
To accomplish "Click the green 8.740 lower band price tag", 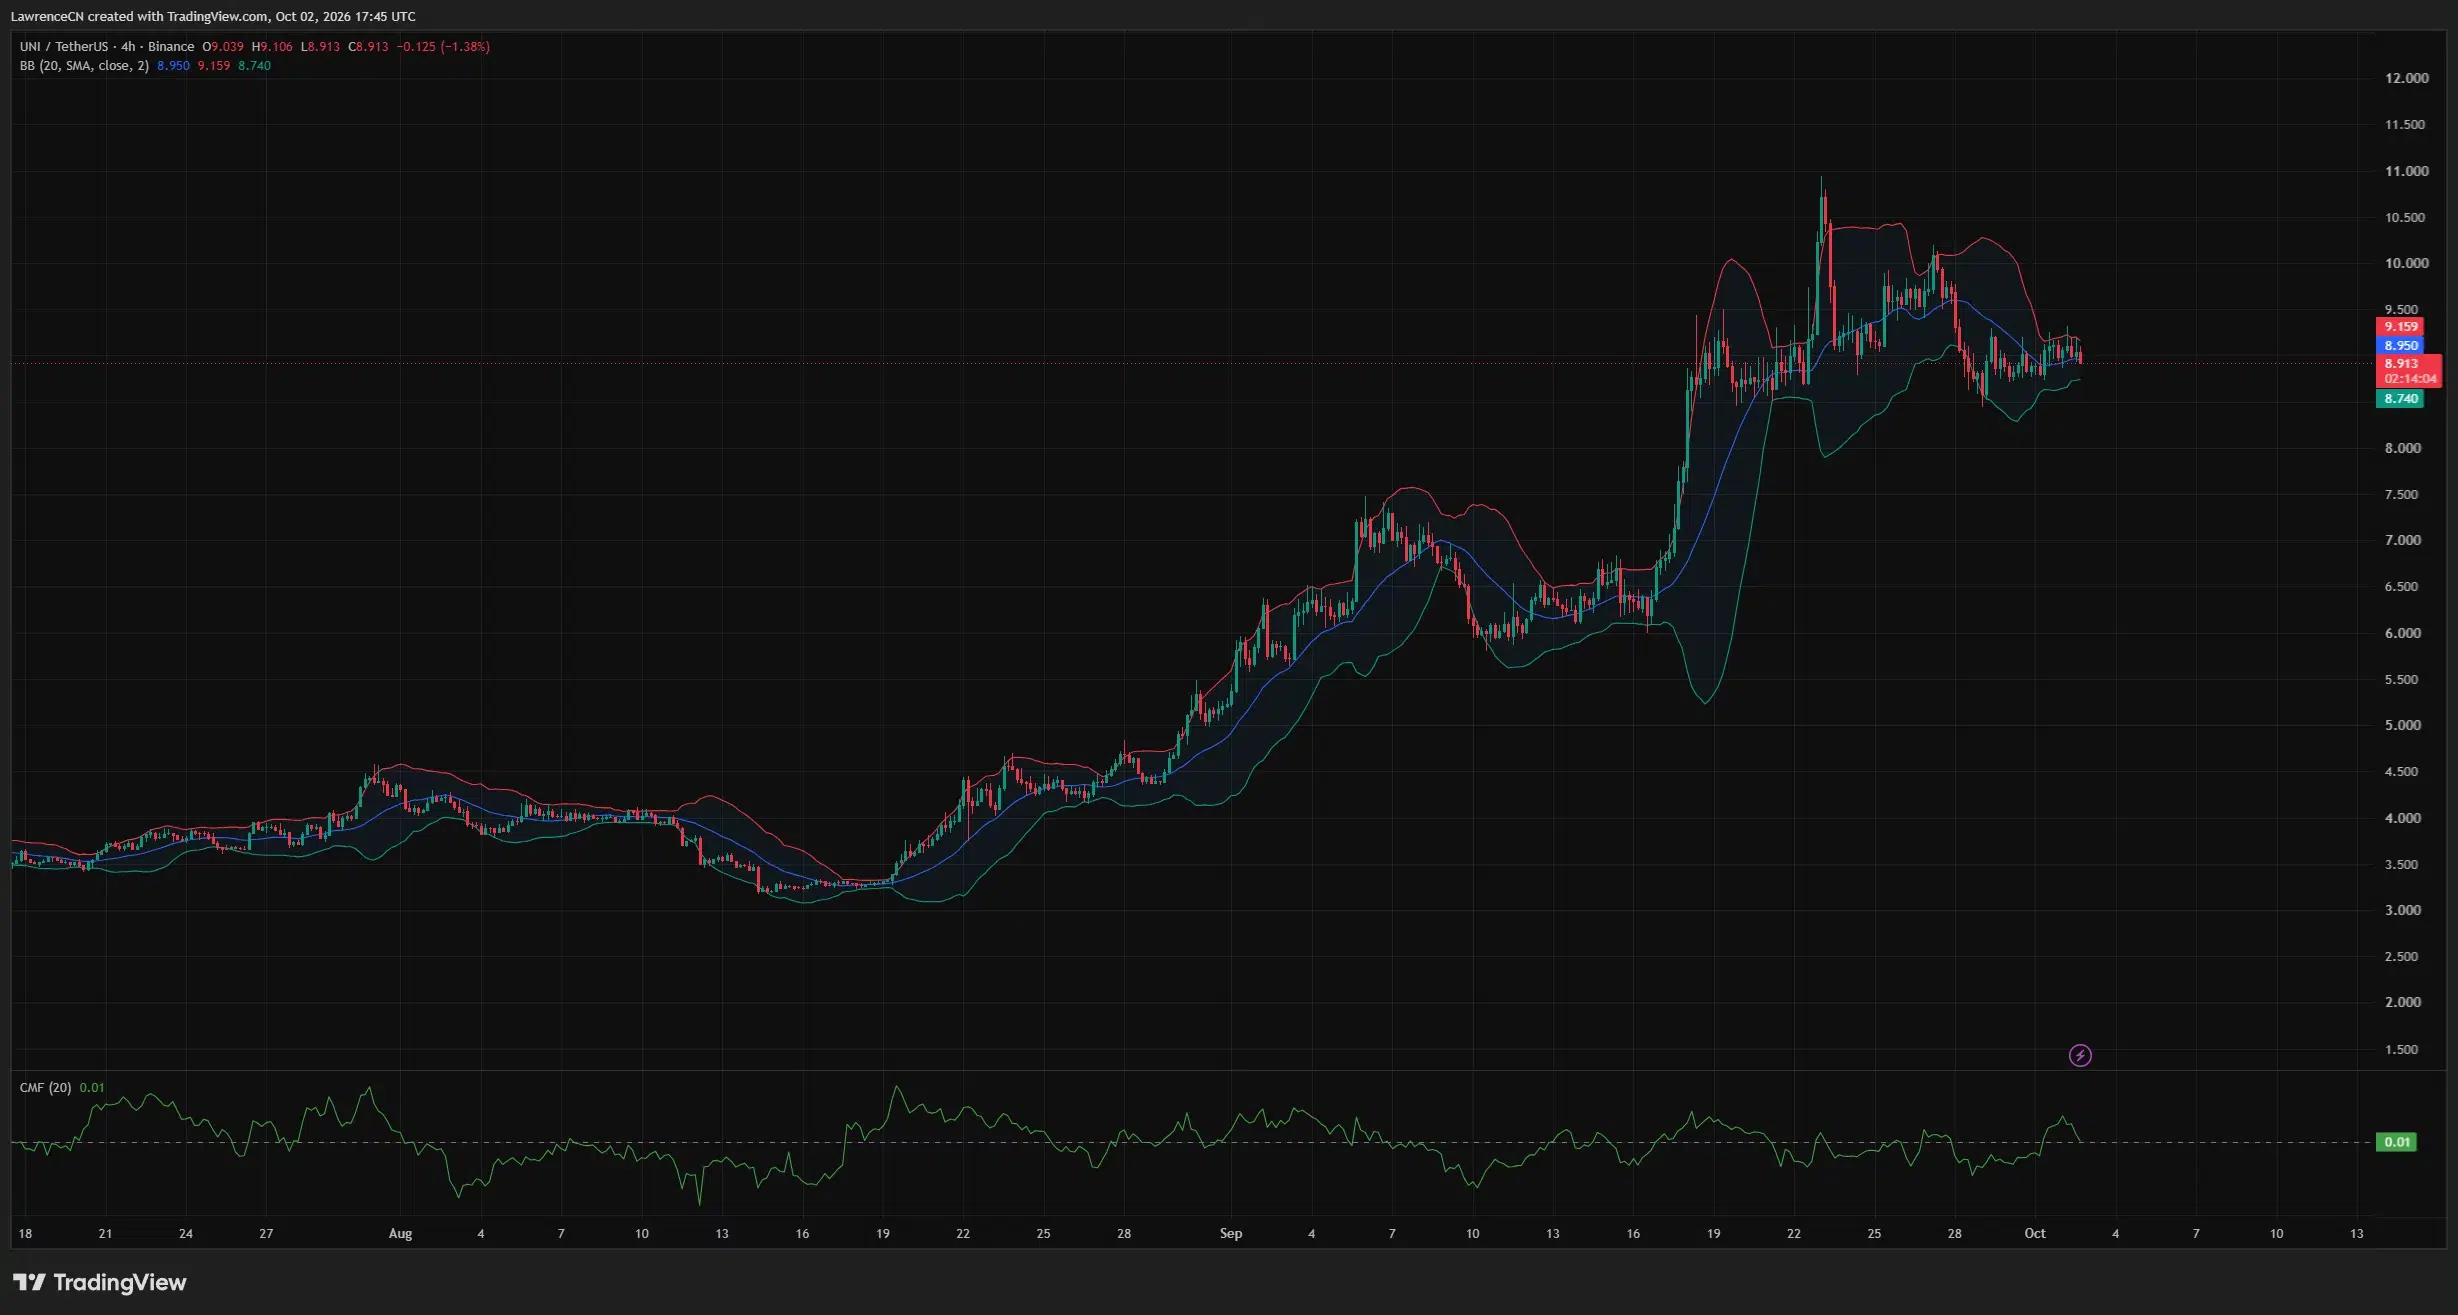I will (2400, 399).
